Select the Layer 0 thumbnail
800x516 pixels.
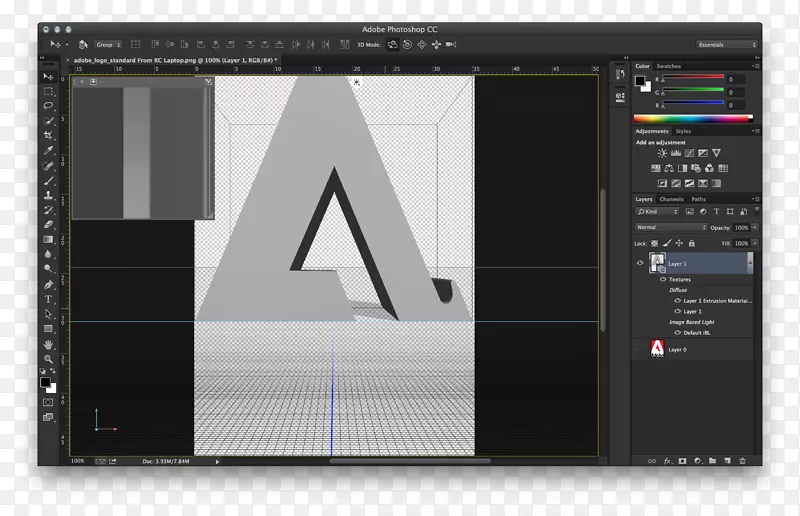[x=657, y=349]
